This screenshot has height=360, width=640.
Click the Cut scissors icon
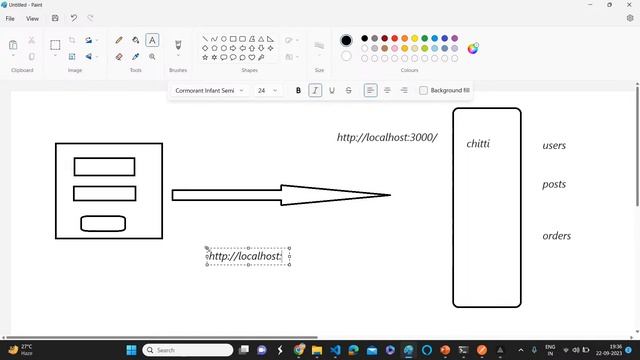[x=31, y=40]
